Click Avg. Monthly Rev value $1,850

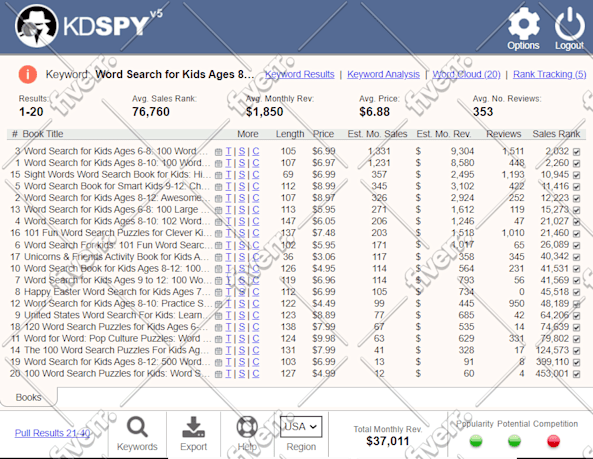pos(264,112)
